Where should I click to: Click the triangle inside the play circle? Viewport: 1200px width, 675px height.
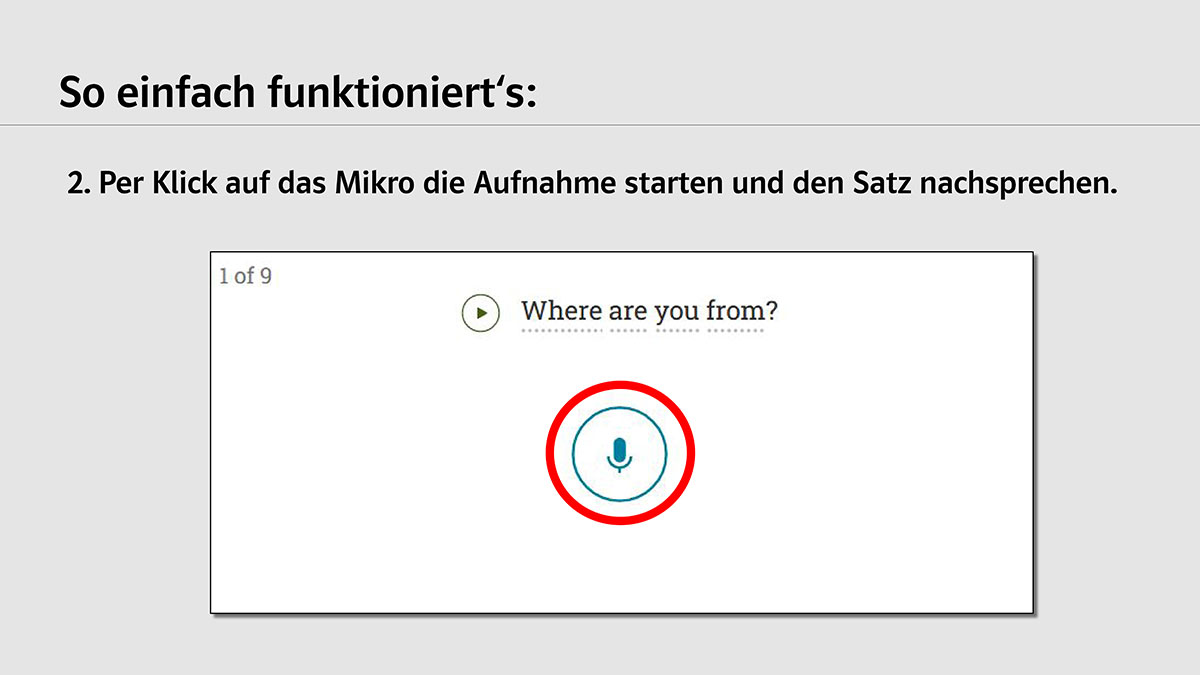482,313
